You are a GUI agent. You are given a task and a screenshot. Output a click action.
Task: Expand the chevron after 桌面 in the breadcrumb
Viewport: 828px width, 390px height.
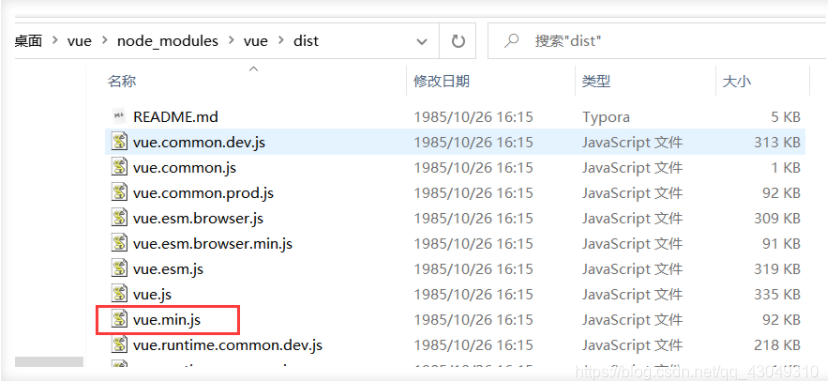point(54,41)
